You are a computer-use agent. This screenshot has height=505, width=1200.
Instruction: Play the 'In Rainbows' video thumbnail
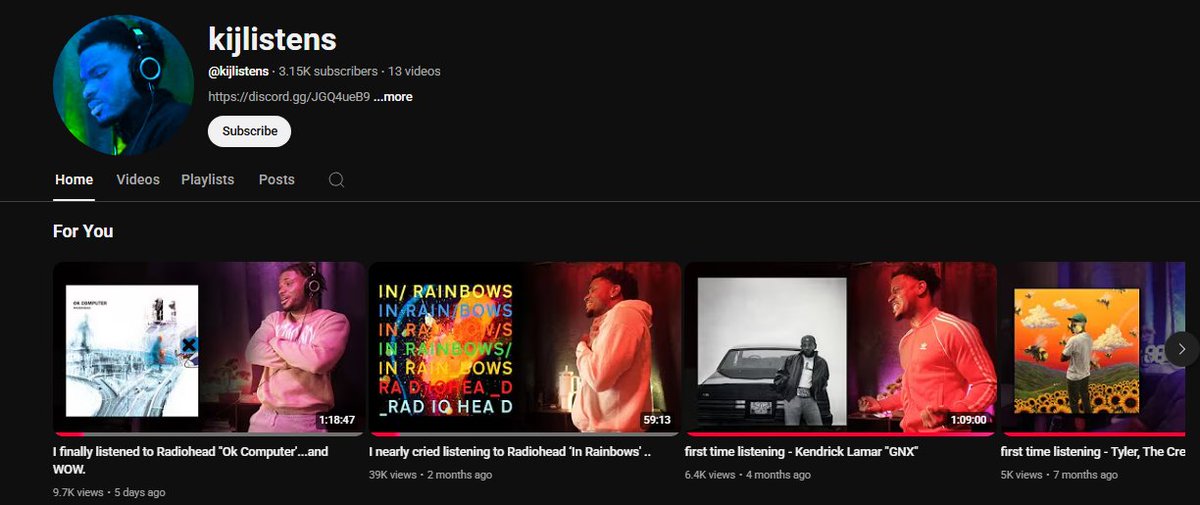click(525, 349)
